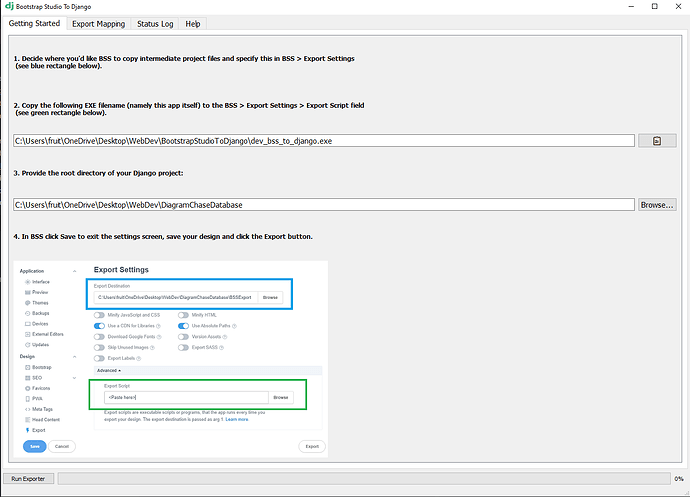This screenshot has width=690, height=497.
Task: Enable the Export SASS switch
Action: 183,348
